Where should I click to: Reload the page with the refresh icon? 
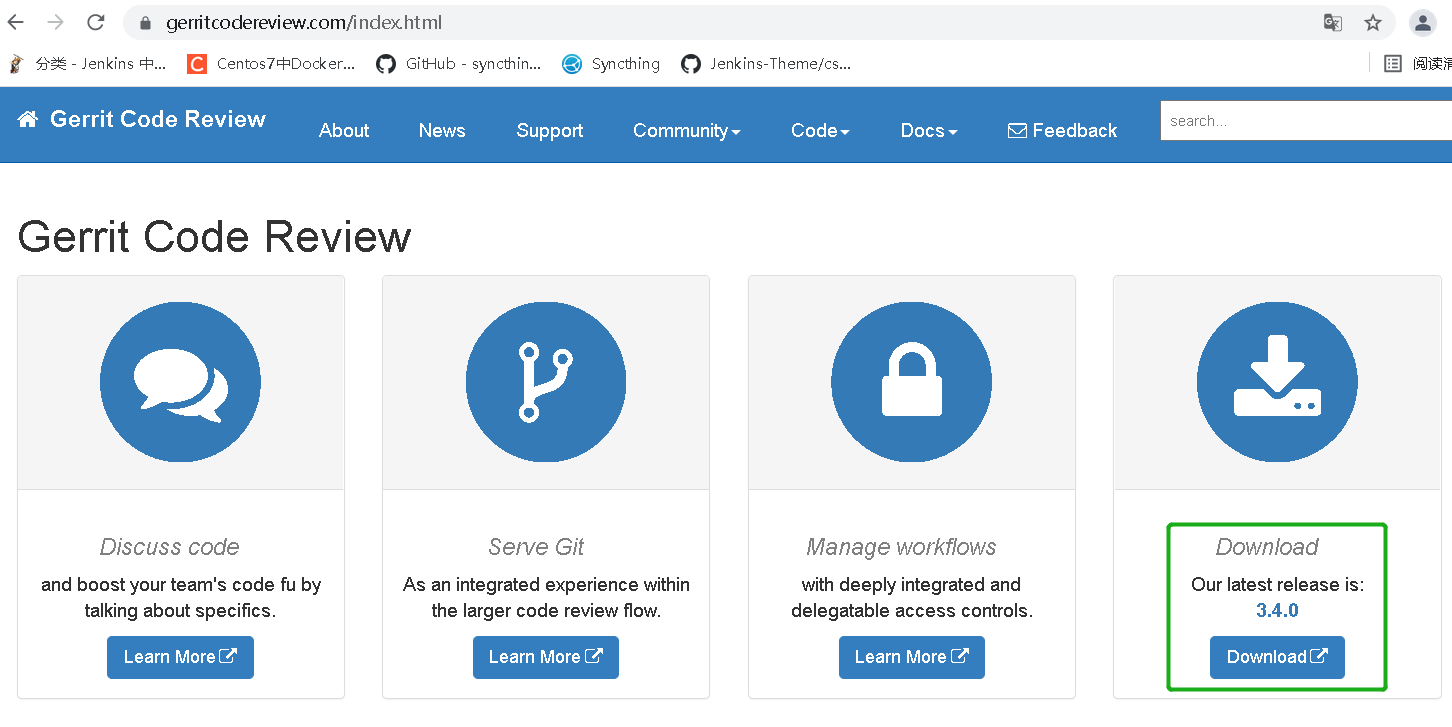(96, 22)
